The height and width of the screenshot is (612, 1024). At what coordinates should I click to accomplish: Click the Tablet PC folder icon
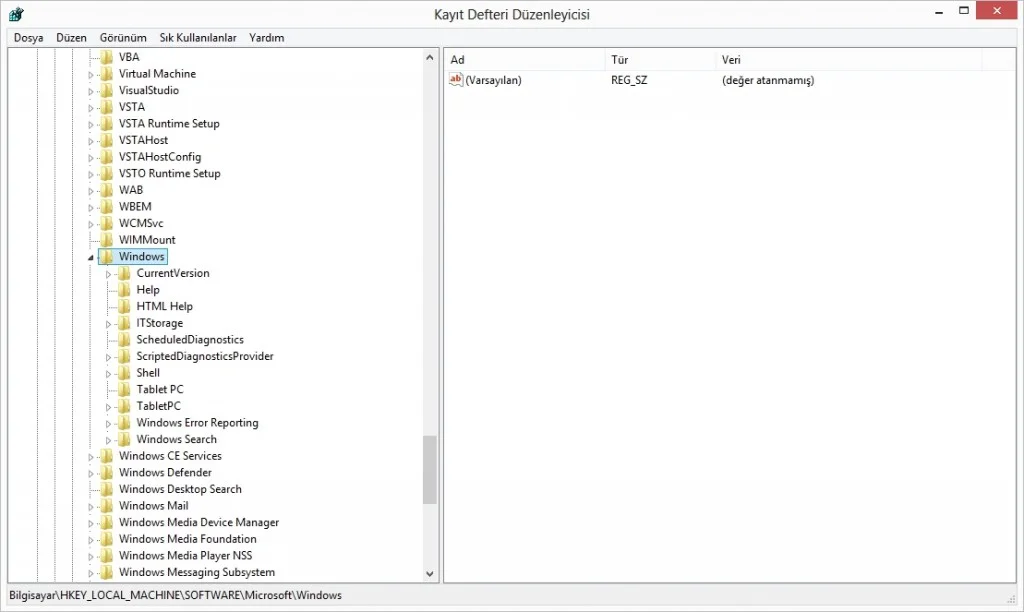[x=124, y=389]
